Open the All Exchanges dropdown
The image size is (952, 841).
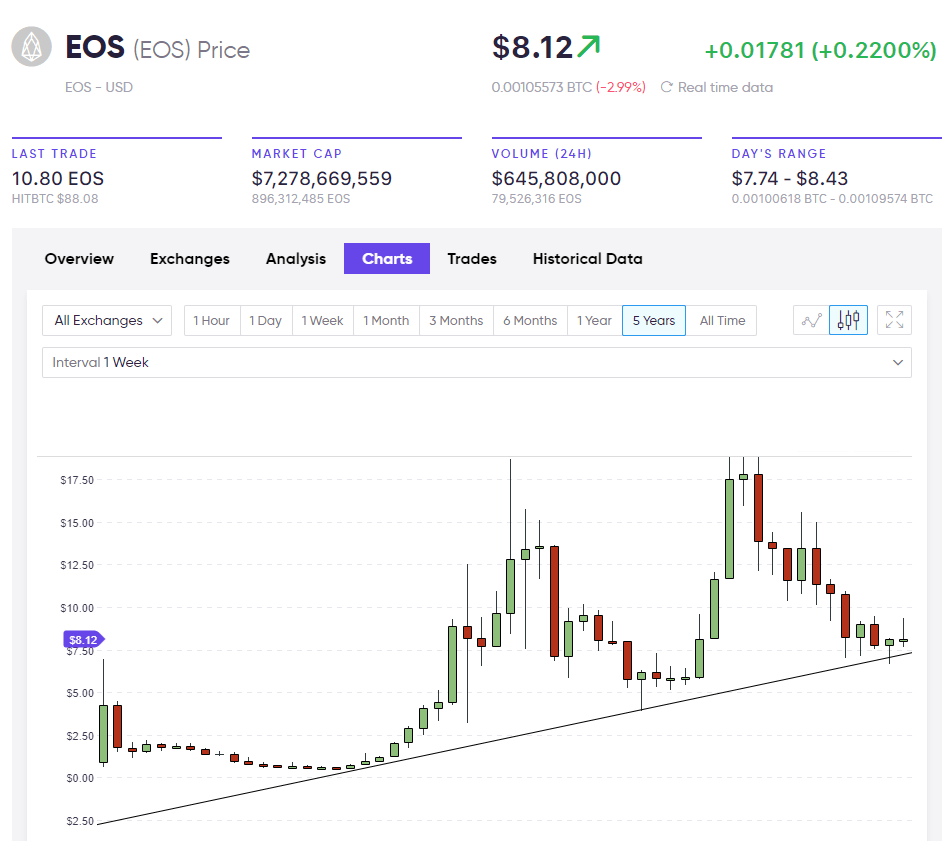coord(107,320)
